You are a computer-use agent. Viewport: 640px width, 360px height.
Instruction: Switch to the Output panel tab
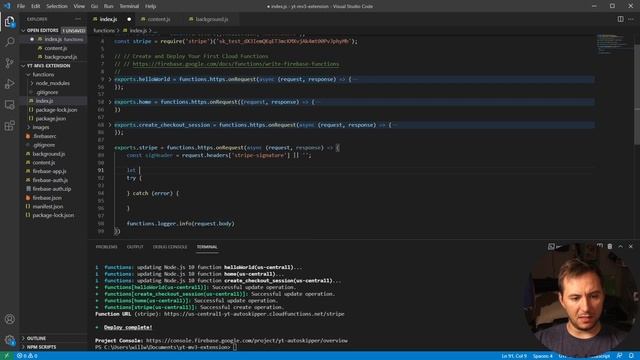(135, 247)
